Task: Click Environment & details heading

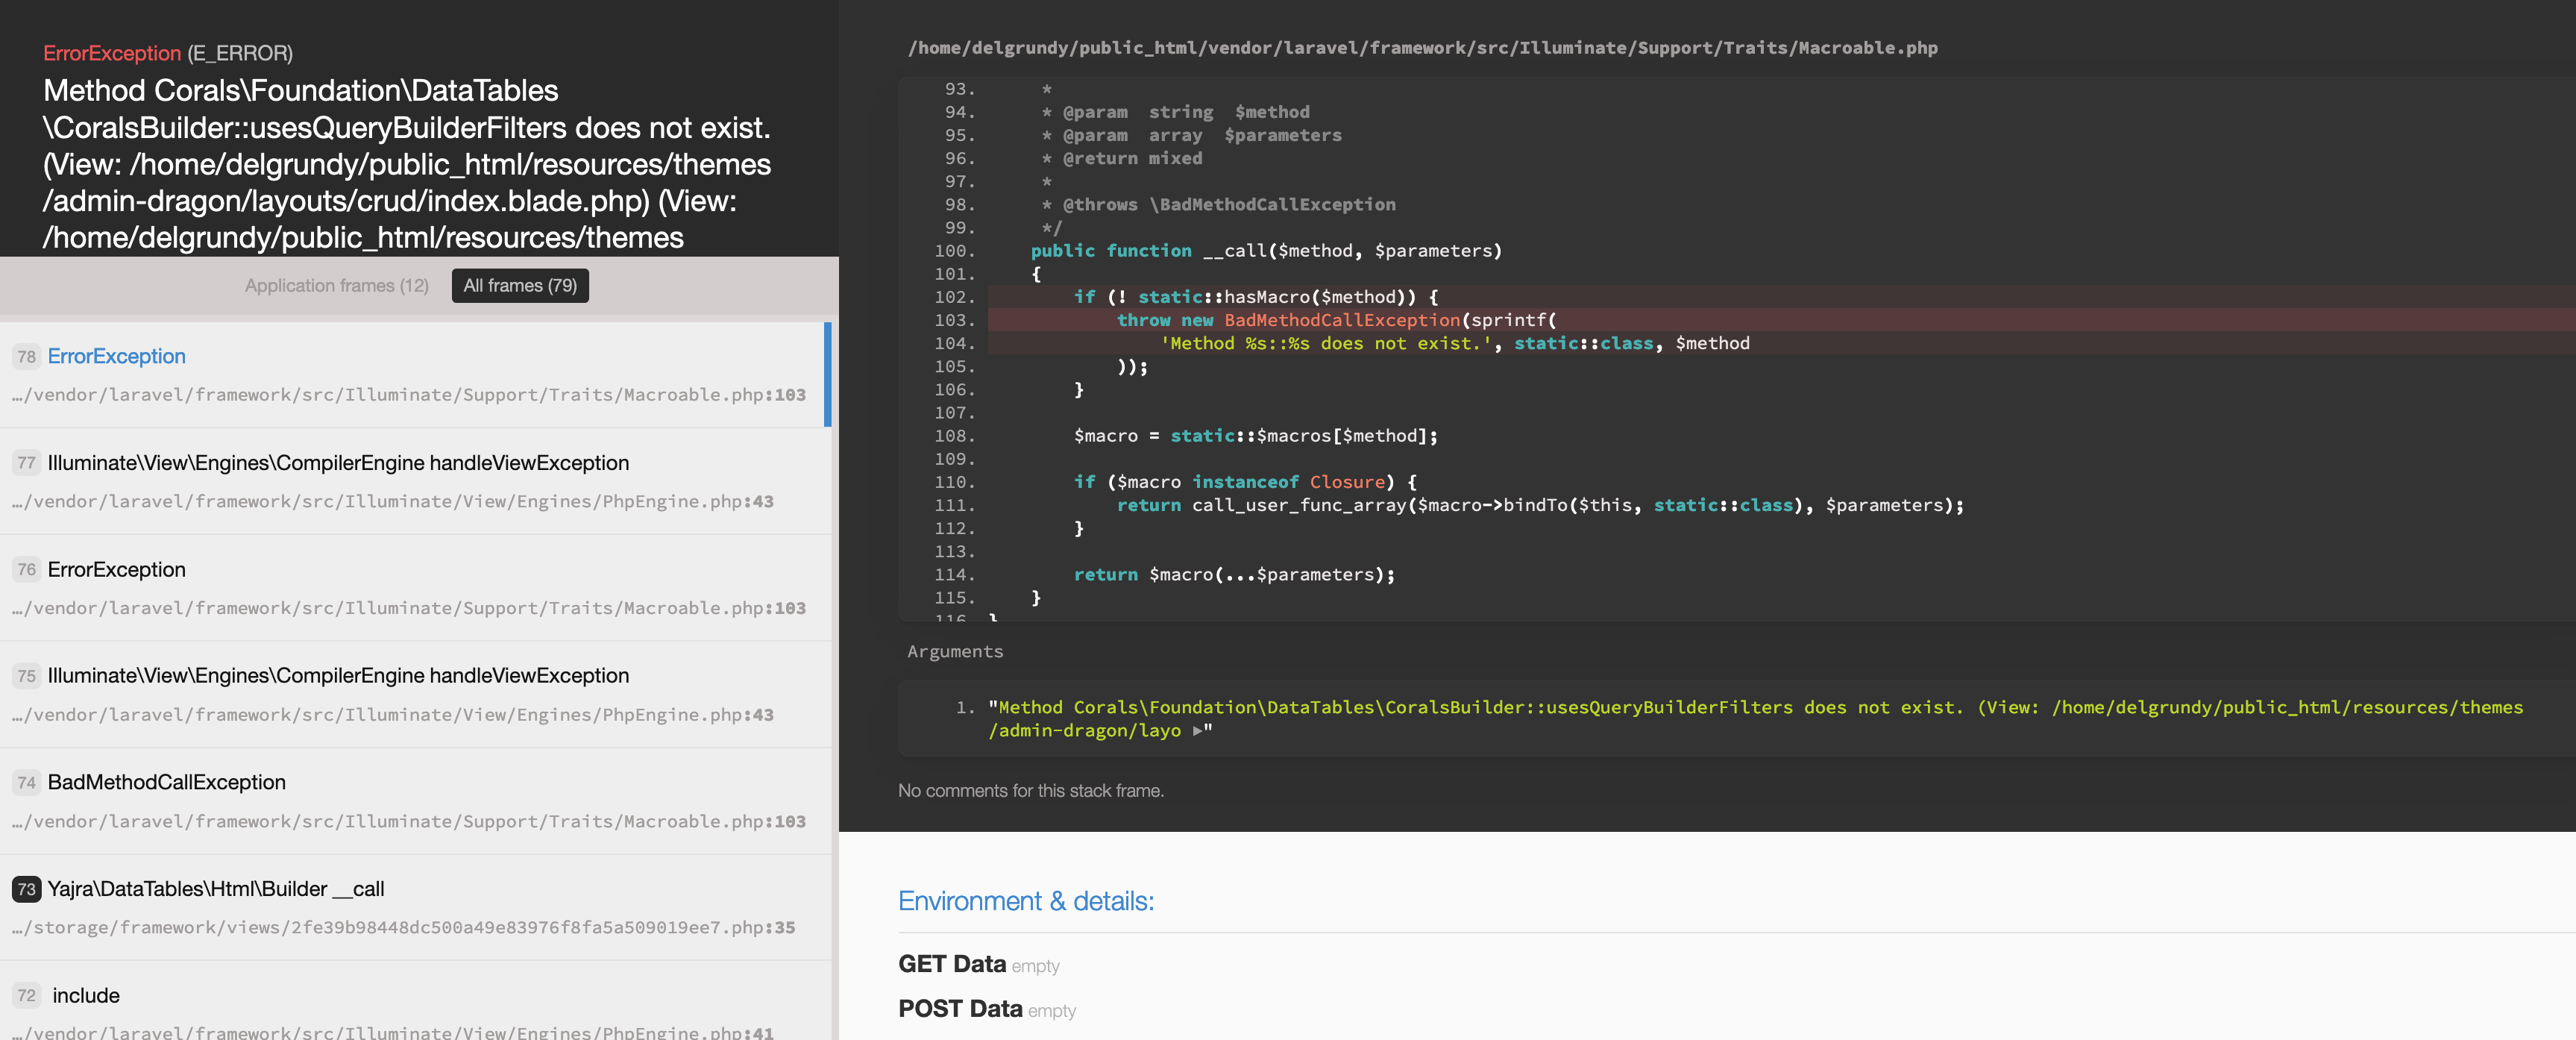Action: click(1026, 901)
